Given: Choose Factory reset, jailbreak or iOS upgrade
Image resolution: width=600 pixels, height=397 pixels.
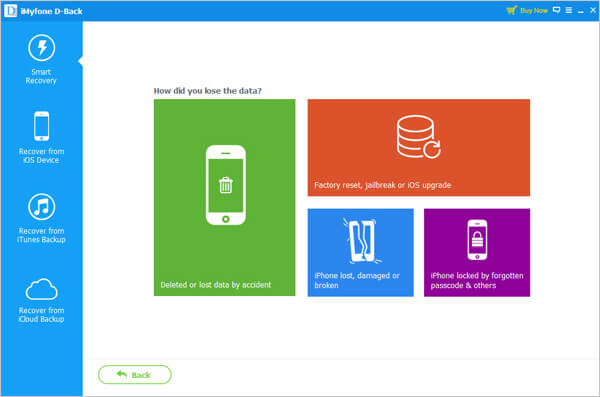Looking at the screenshot, I should point(419,148).
